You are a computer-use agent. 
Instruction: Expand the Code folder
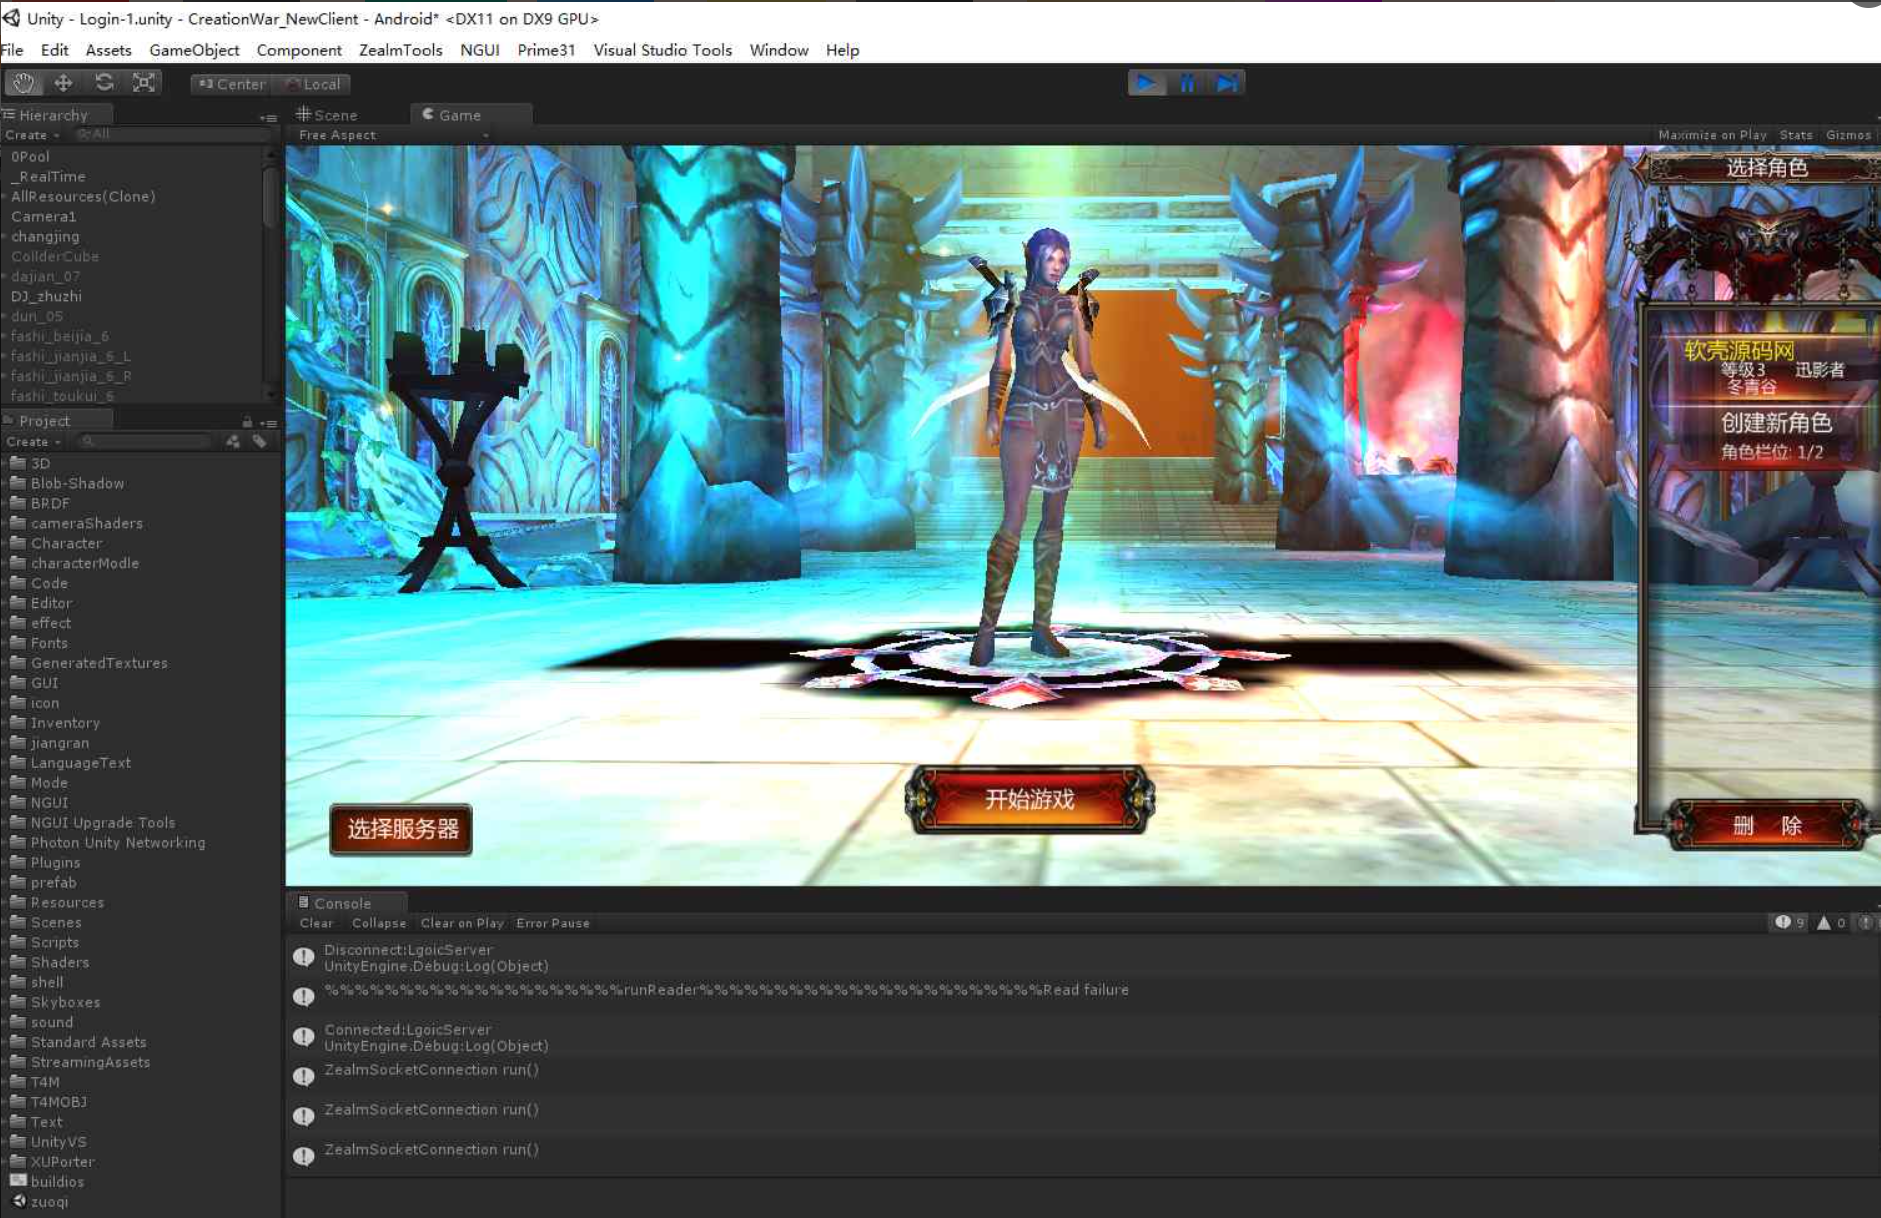pos(5,584)
